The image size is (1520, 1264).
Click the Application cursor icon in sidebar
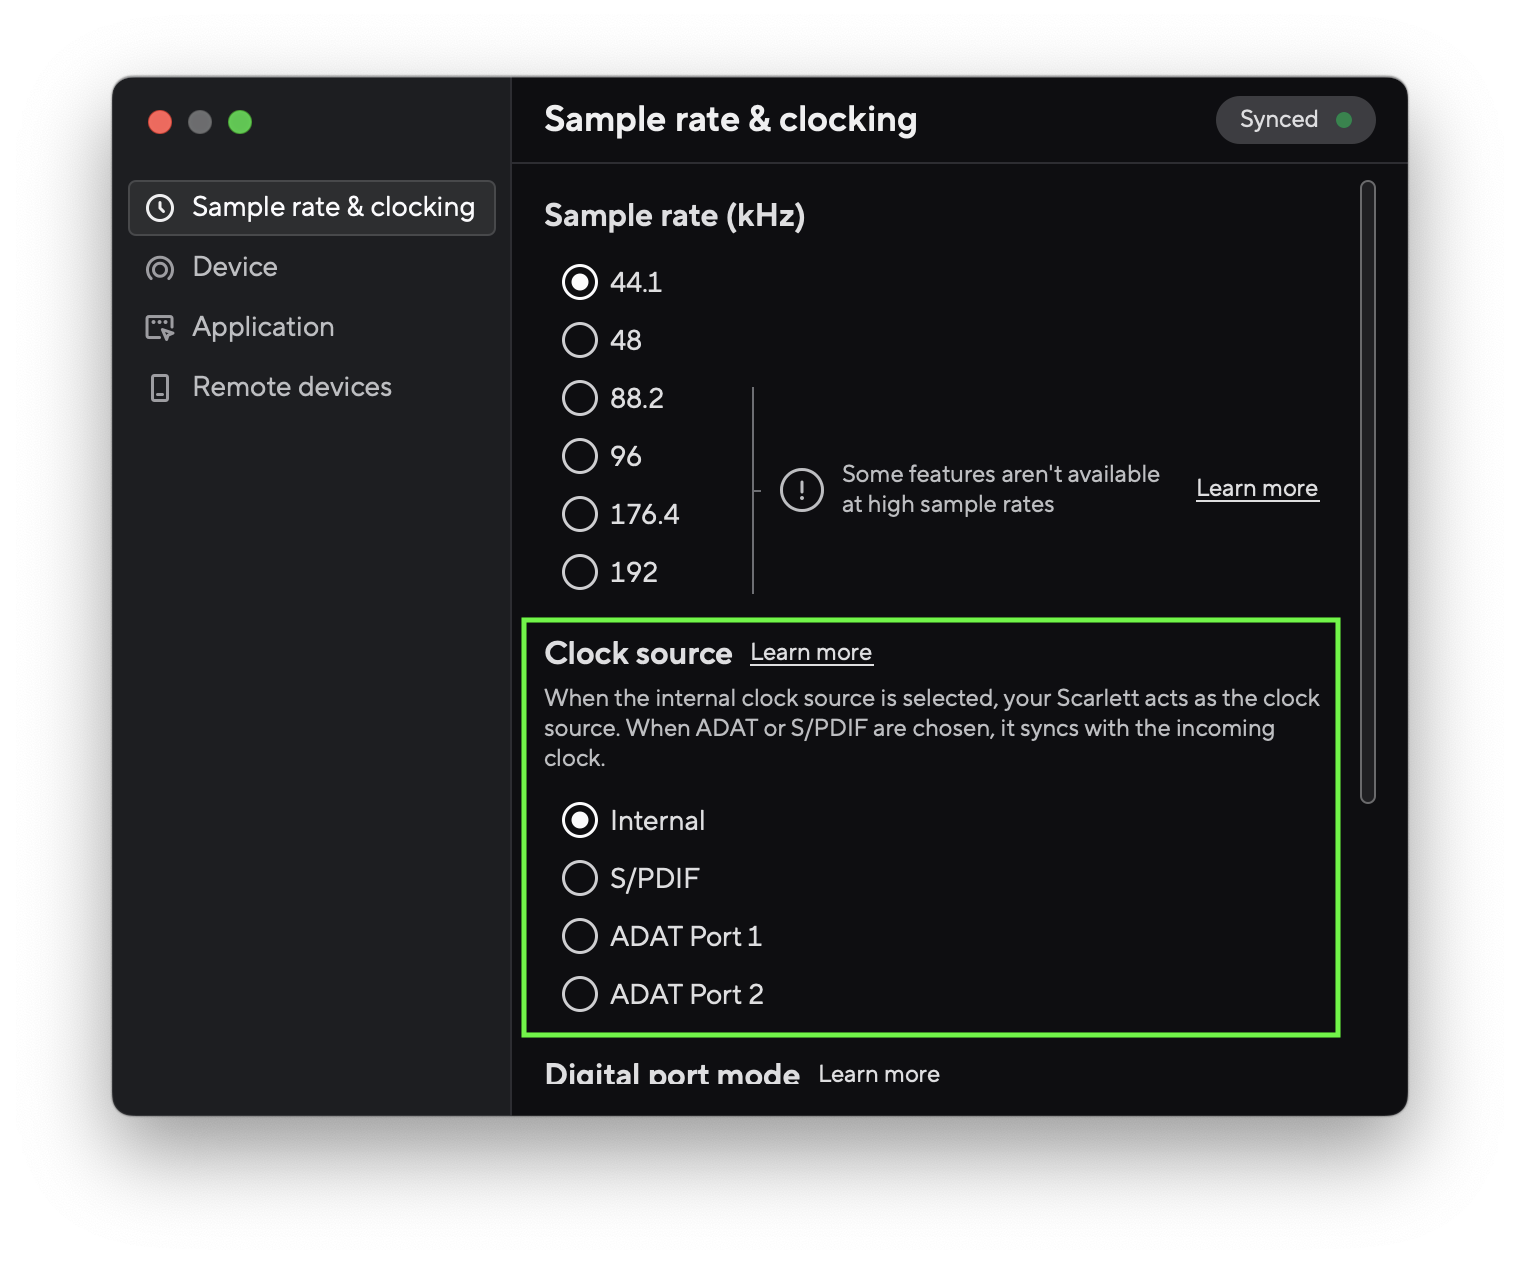(x=160, y=327)
